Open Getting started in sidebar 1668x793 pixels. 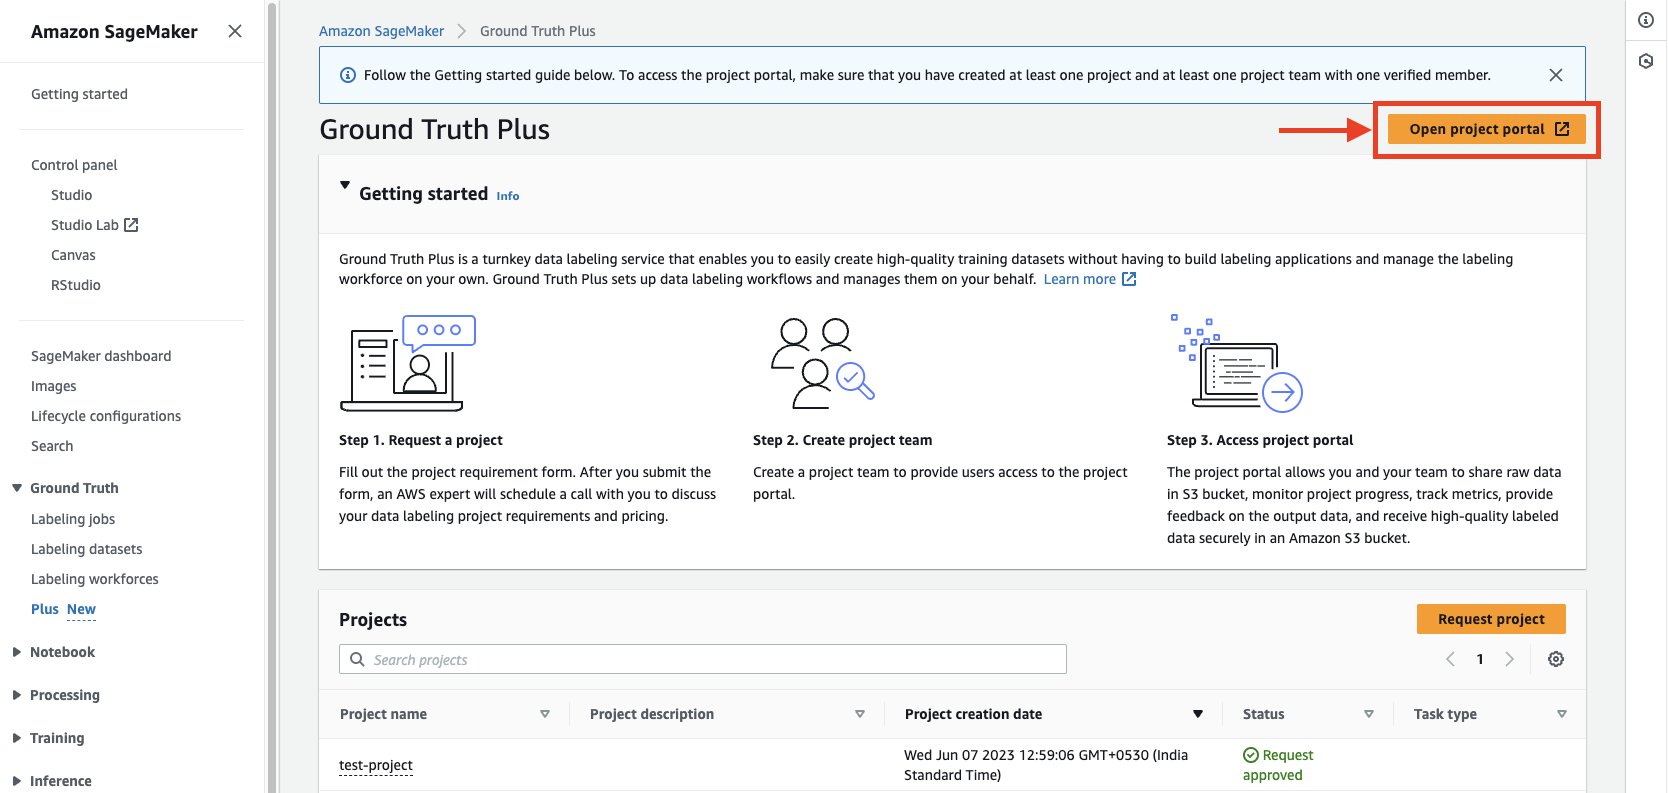point(79,94)
